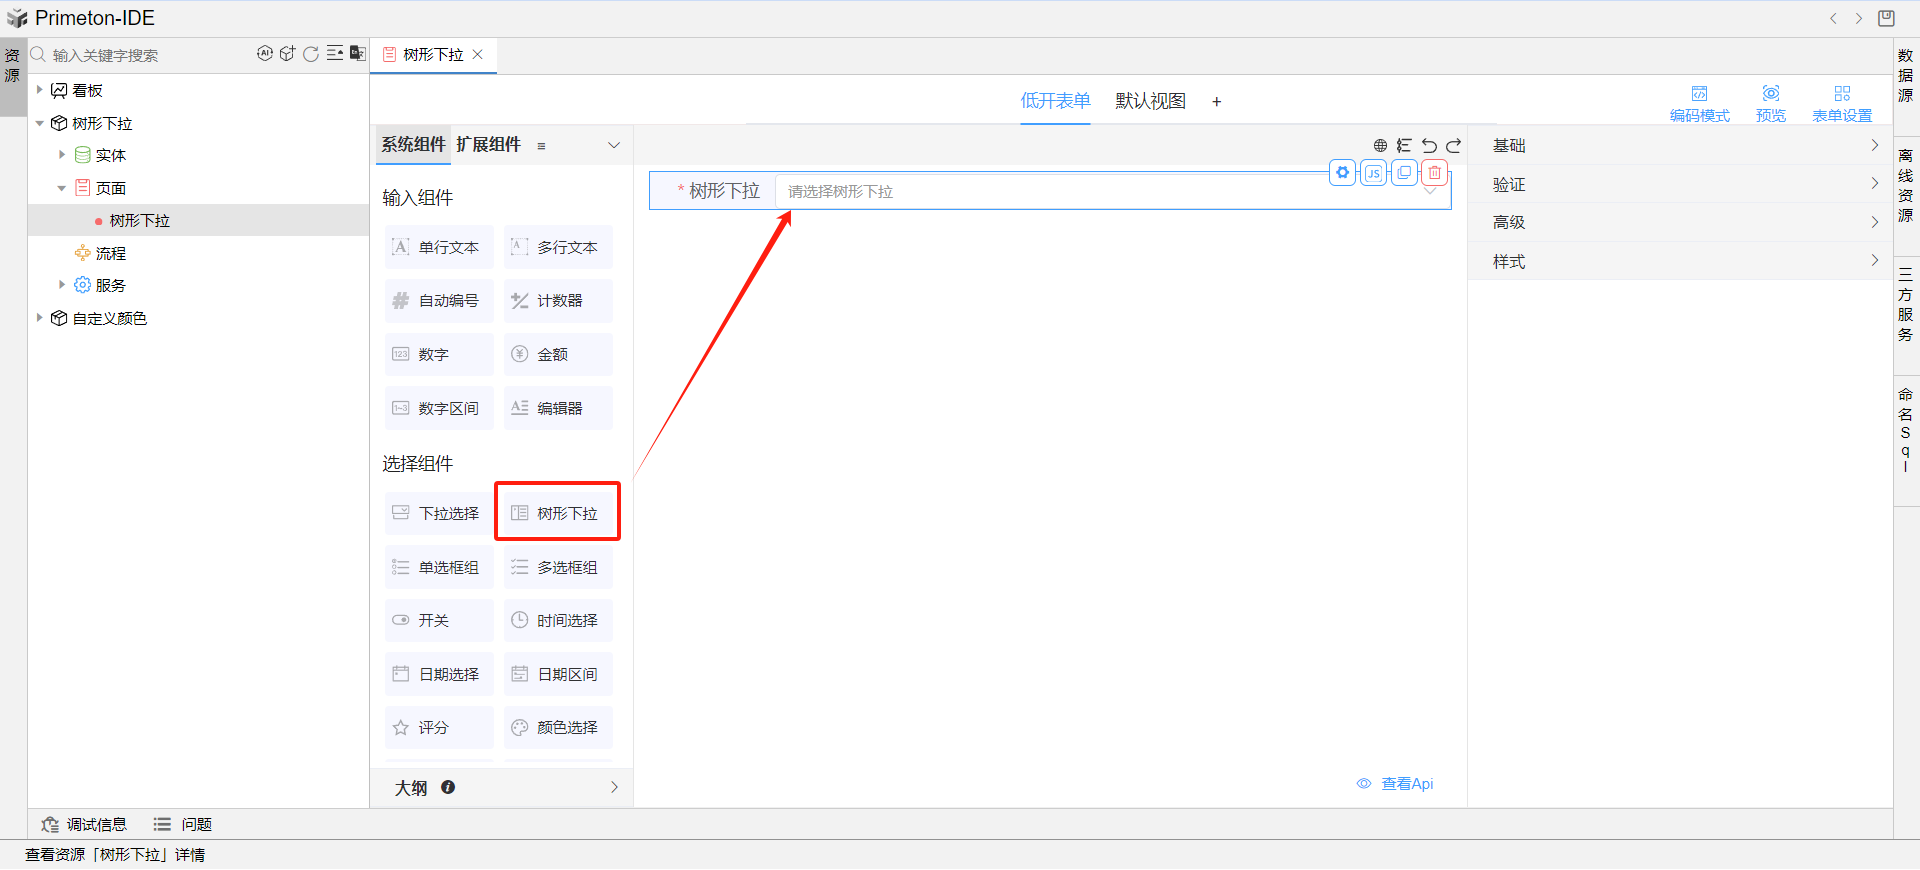The width and height of the screenshot is (1920, 870).
Task: Click the copy icon on the selected field
Action: (1404, 173)
